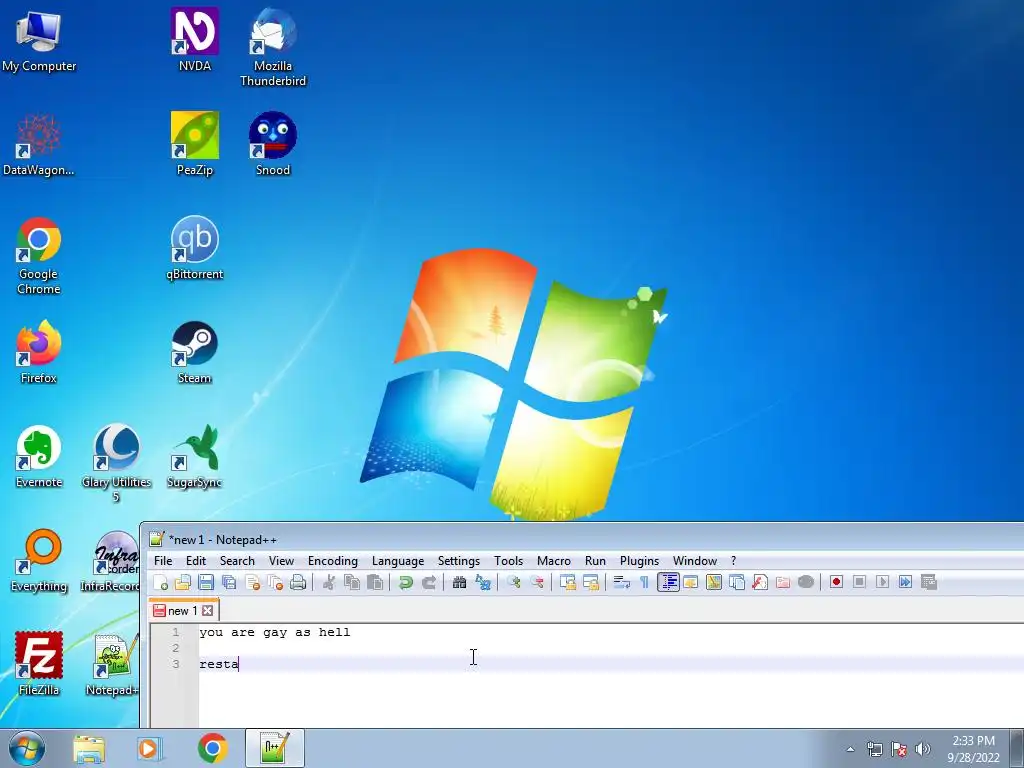Click the Print toolbar icon

pos(298,582)
